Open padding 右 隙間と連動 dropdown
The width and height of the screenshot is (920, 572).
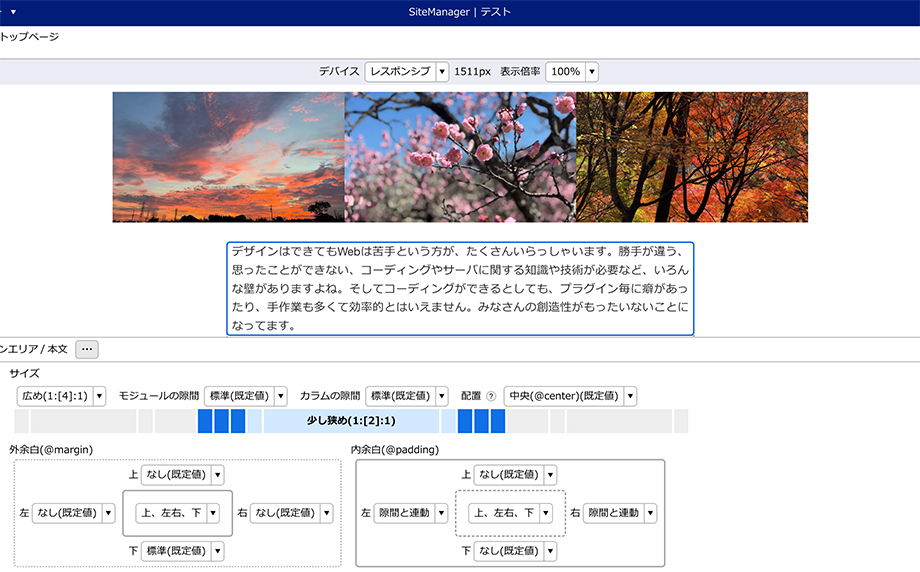pyautogui.click(x=620, y=513)
